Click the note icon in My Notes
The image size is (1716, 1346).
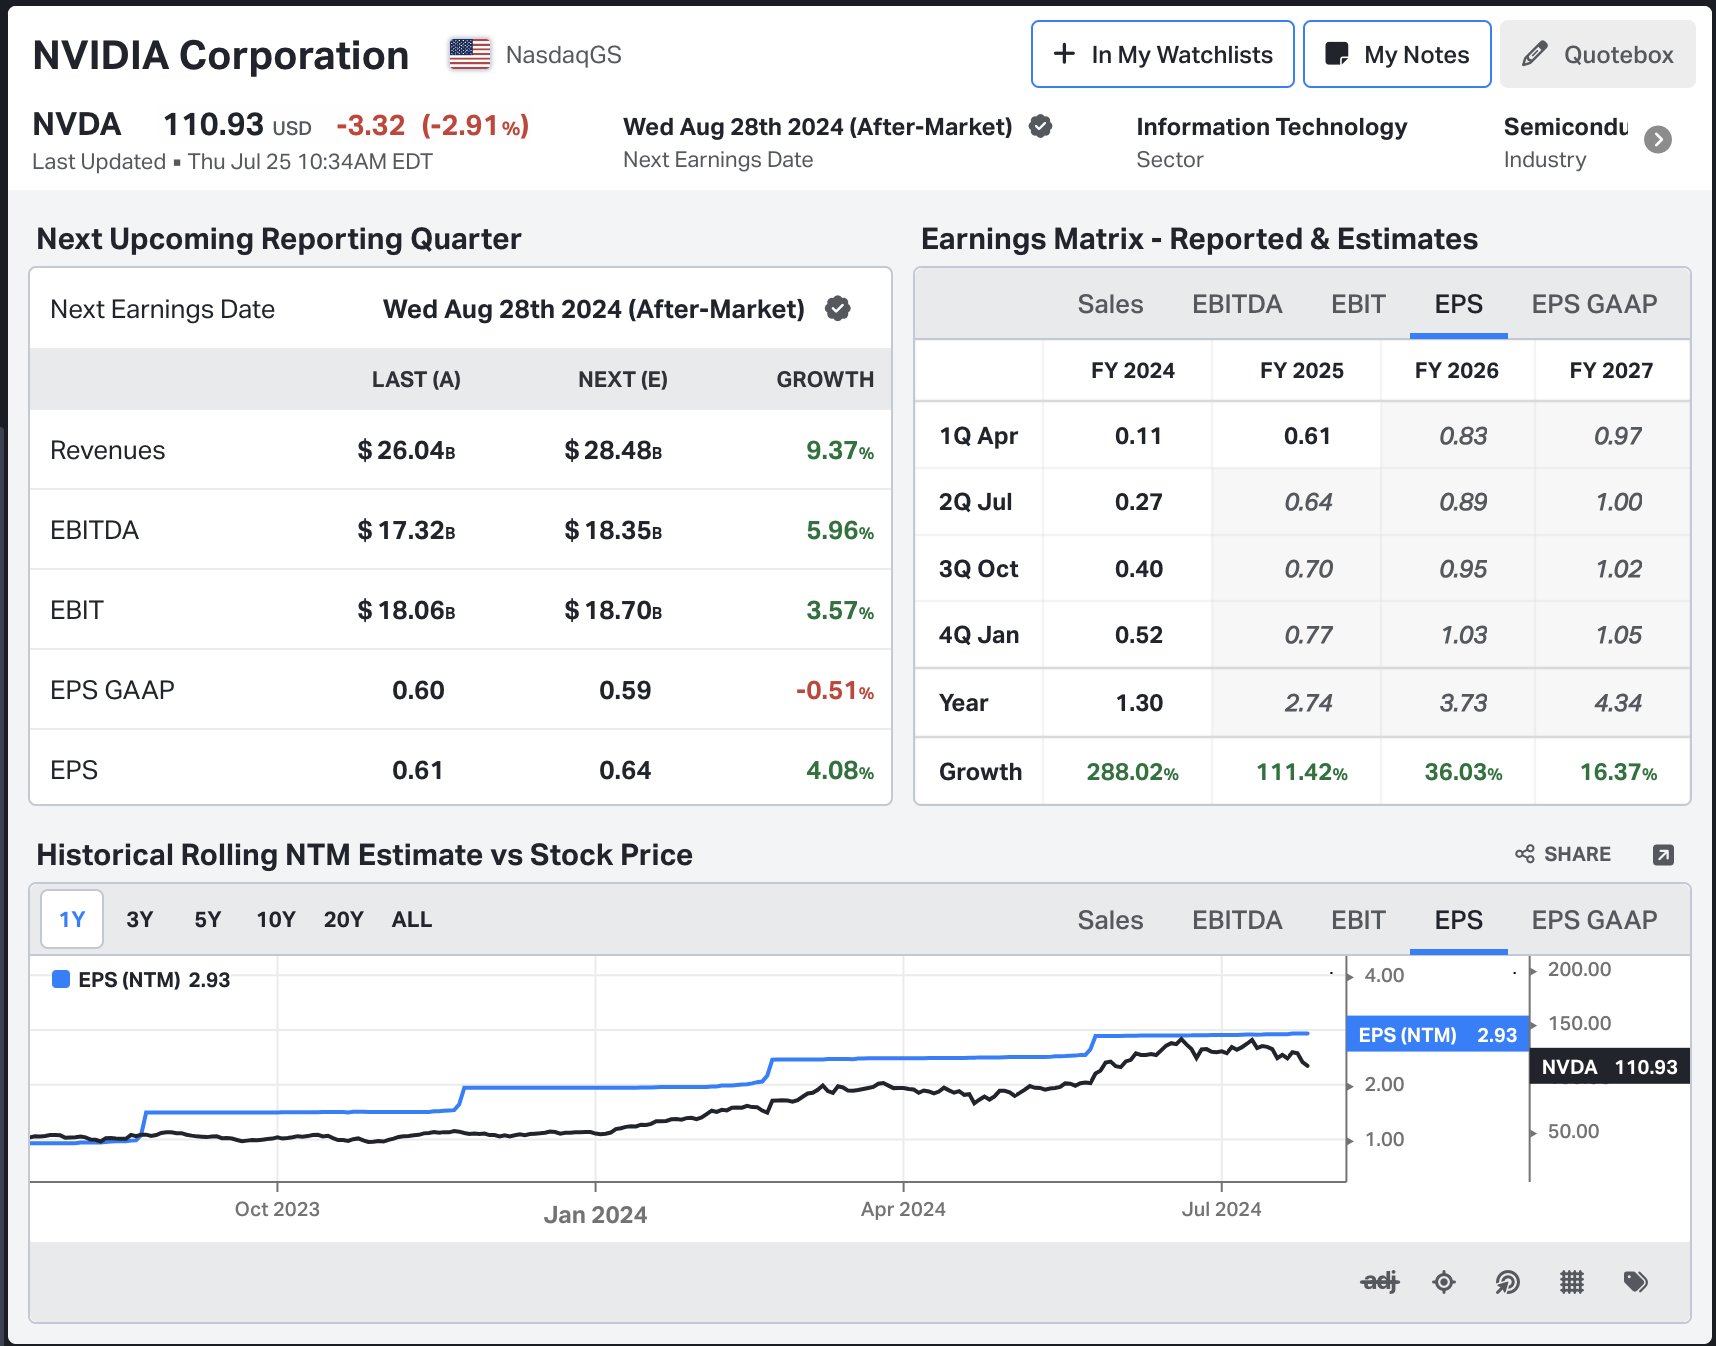click(x=1337, y=54)
